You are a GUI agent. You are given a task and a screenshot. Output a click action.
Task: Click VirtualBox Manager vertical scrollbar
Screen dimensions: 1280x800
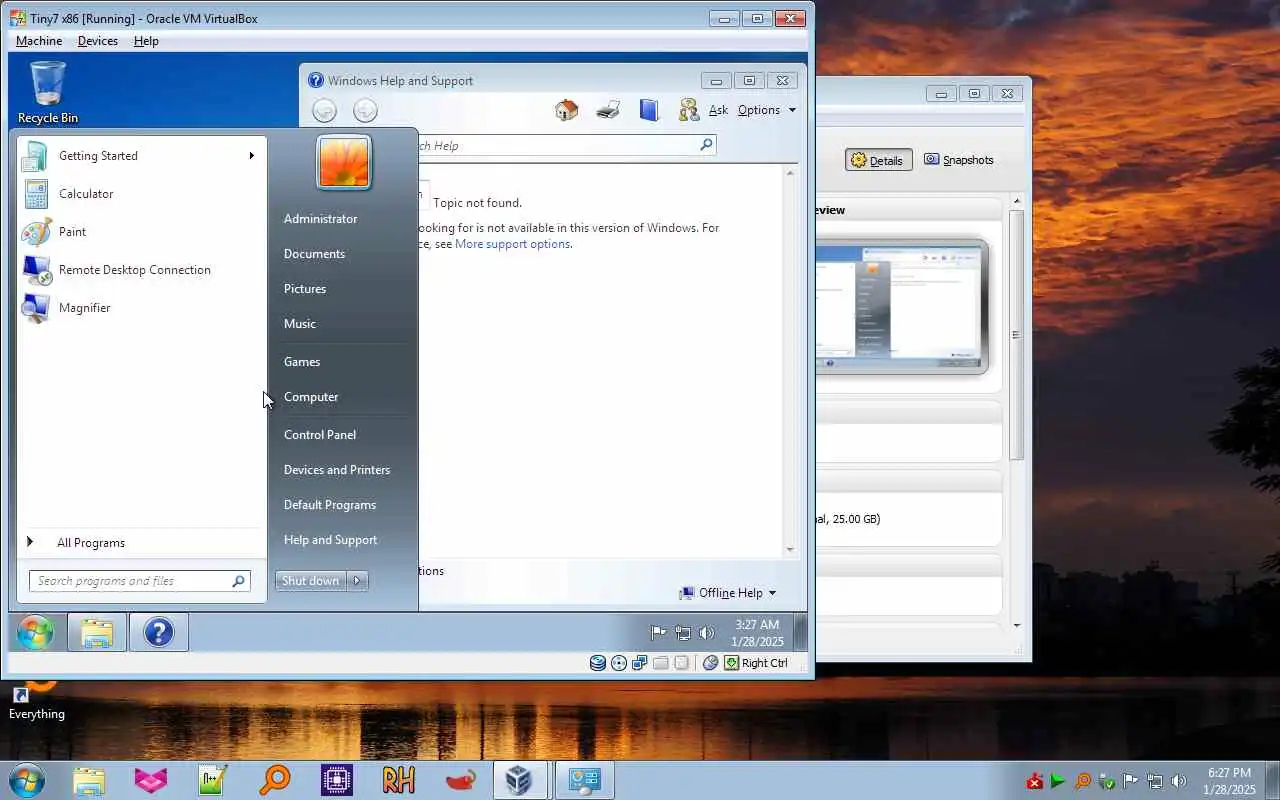(1017, 335)
